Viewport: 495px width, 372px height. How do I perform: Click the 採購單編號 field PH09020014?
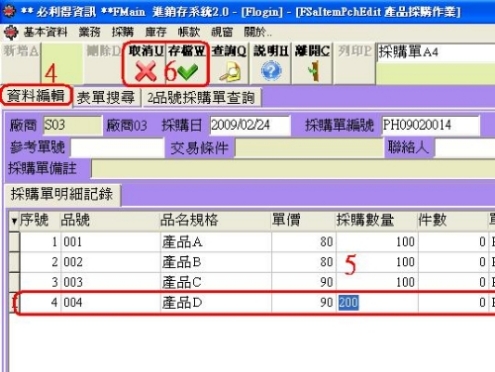[x=431, y=125]
